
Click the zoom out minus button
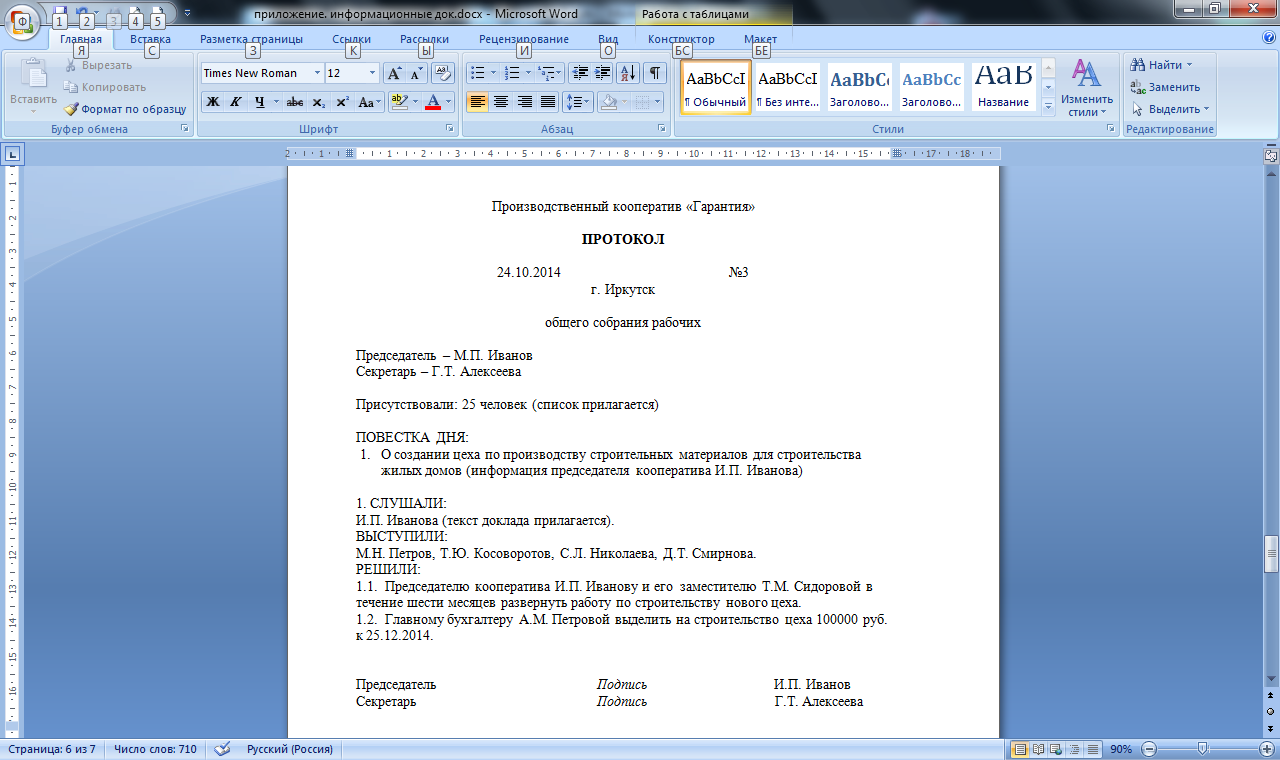1149,749
